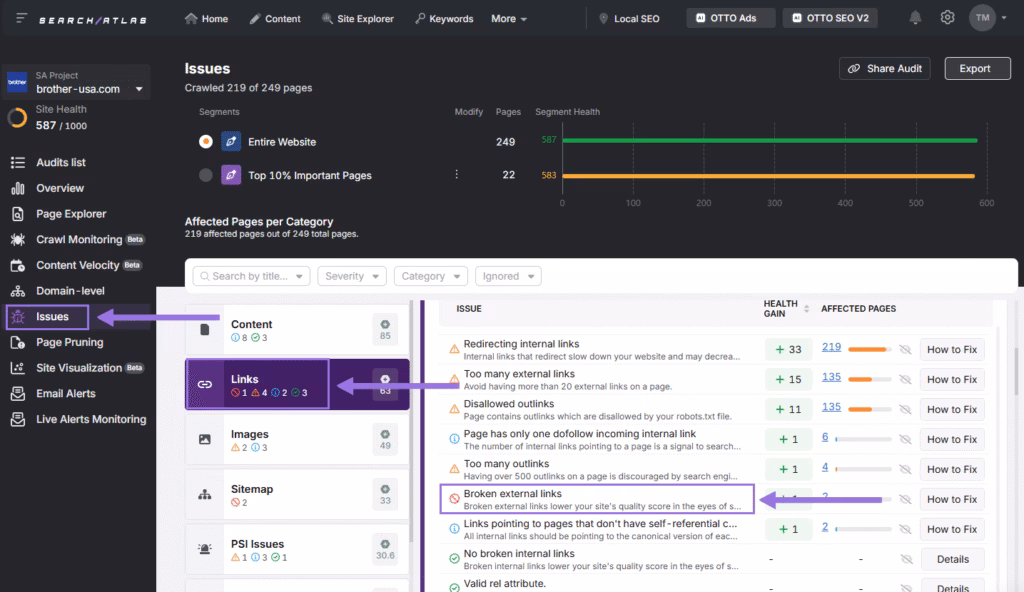Image resolution: width=1024 pixels, height=592 pixels.
Task: Click the hamburger menu icon top left
Action: click(x=20, y=17)
